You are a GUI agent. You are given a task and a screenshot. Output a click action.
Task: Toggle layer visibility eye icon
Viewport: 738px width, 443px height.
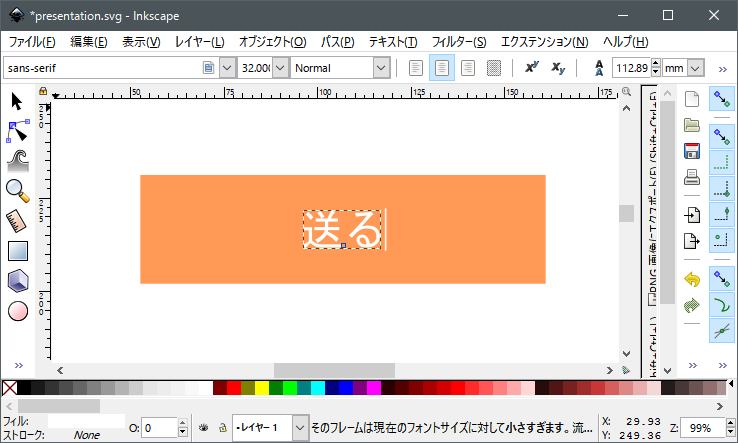coord(203,428)
